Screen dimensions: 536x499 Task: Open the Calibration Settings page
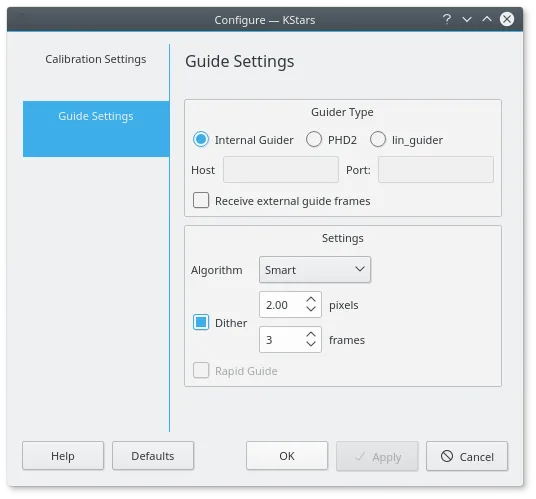96,59
